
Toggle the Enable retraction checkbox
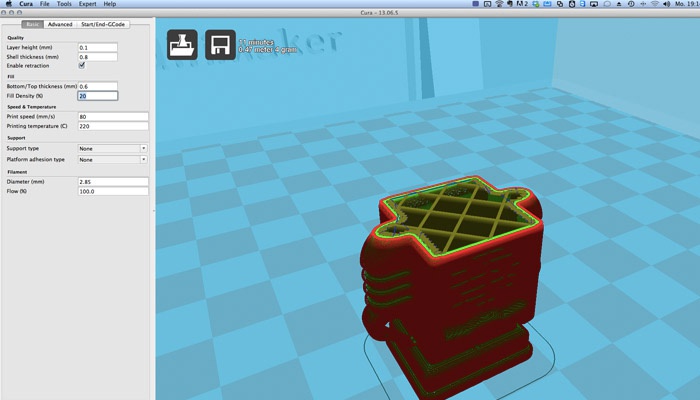click(82, 65)
